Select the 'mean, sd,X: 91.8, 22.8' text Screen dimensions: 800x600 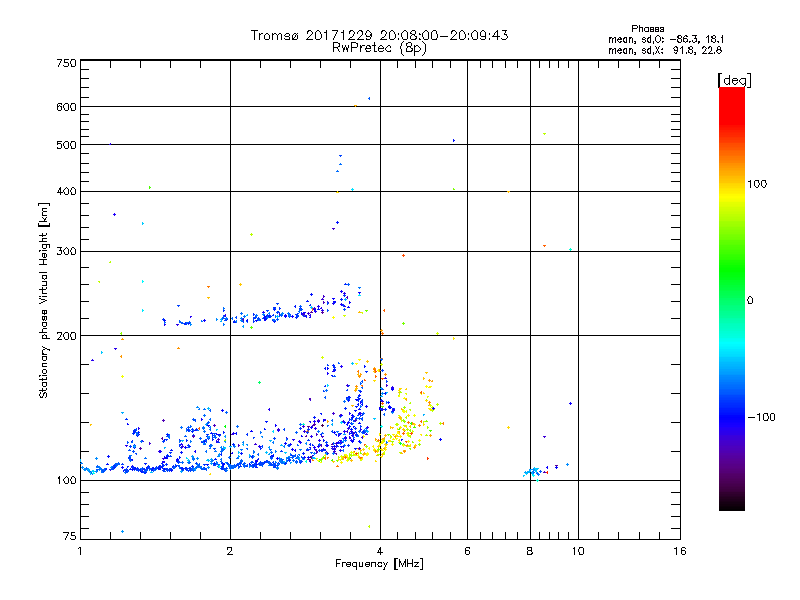click(x=665, y=50)
